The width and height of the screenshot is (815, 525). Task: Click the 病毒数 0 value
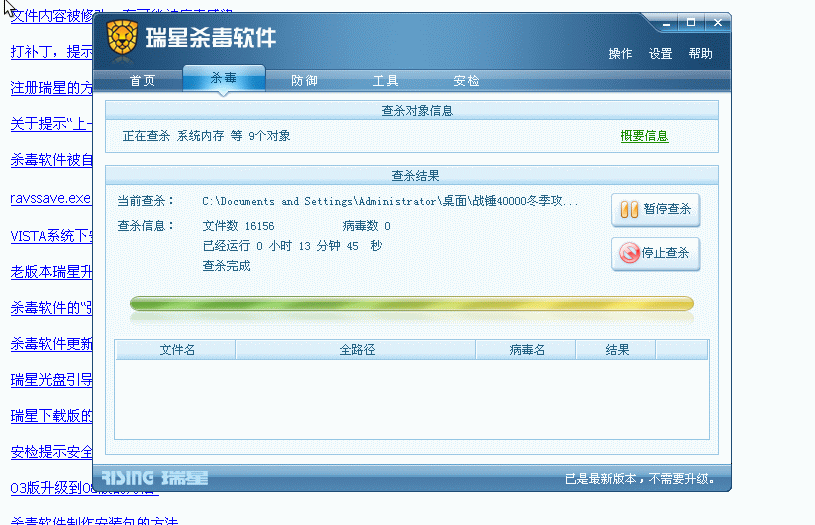pos(366,226)
